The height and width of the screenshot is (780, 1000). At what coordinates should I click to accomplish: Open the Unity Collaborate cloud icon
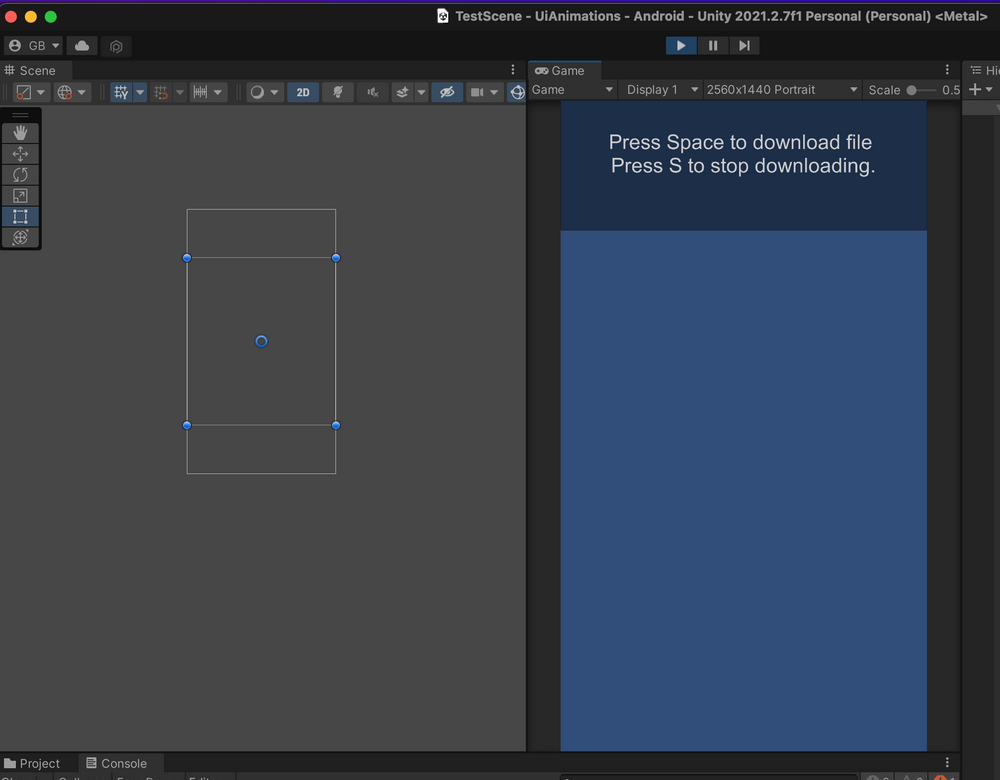coord(81,46)
